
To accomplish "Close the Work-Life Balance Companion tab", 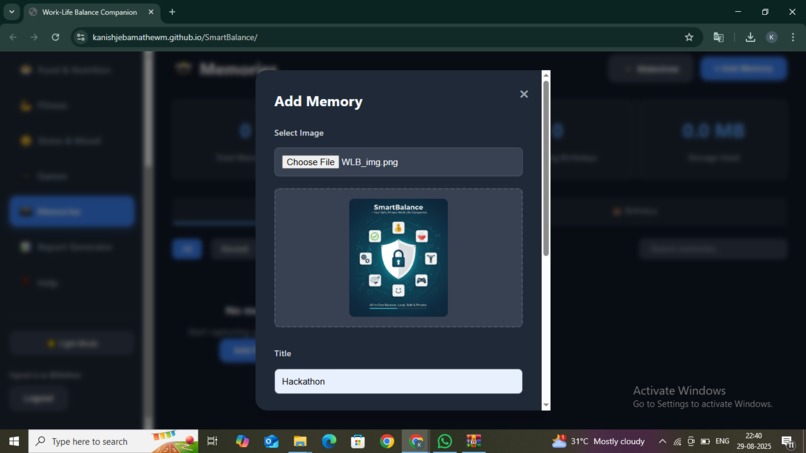I will [x=151, y=12].
